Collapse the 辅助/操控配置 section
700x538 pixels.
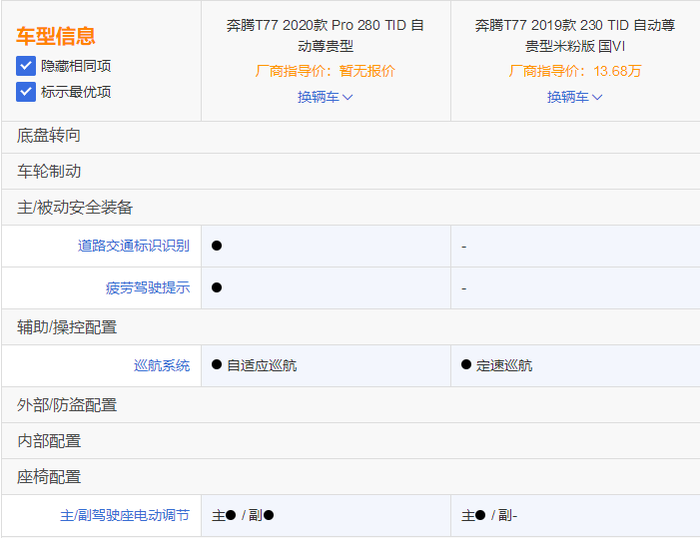[x=350, y=327]
